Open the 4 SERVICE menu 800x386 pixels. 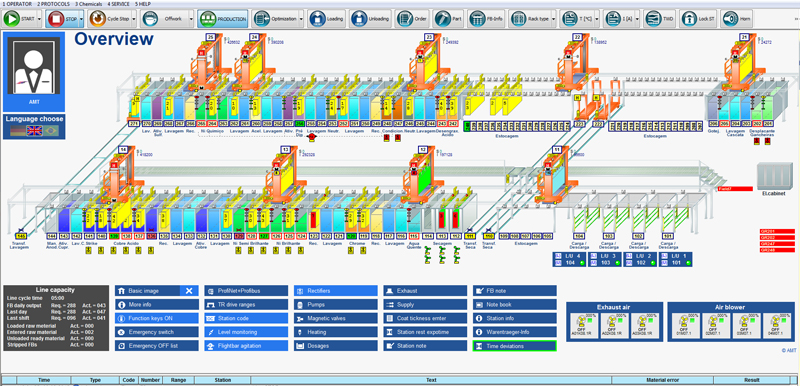[119, 4]
